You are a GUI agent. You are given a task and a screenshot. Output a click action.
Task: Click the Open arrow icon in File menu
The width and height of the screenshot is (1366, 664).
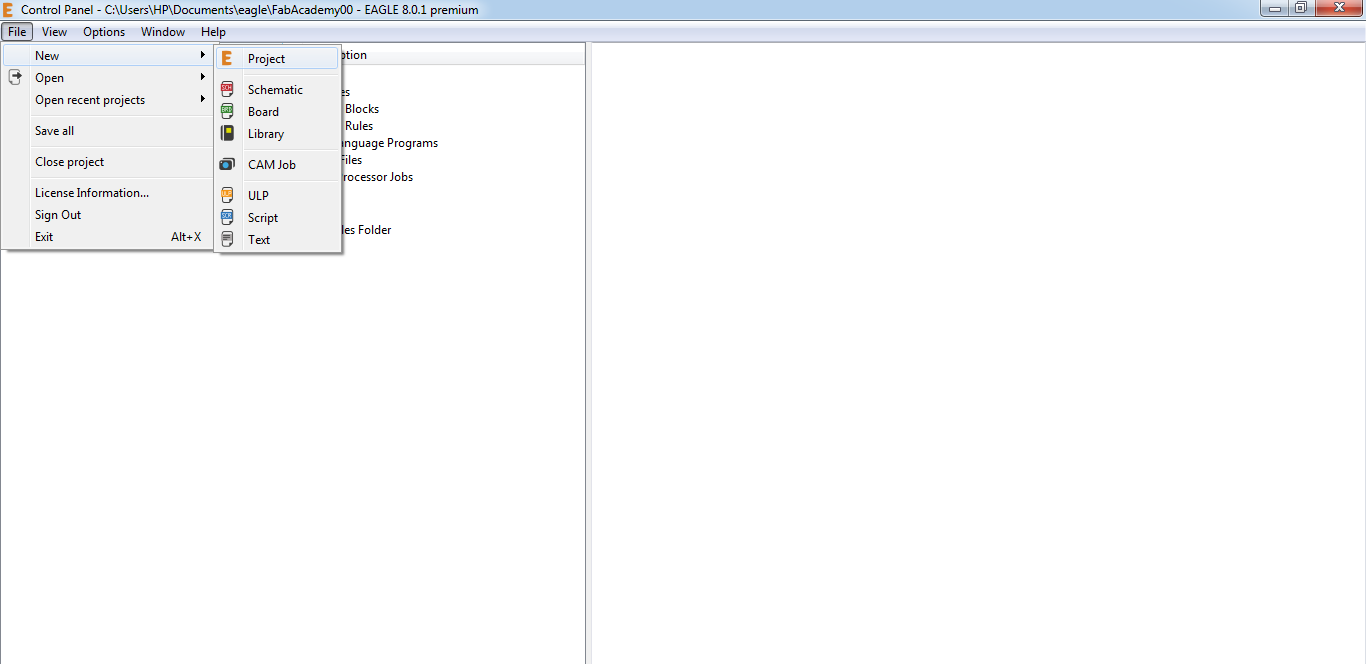point(15,77)
